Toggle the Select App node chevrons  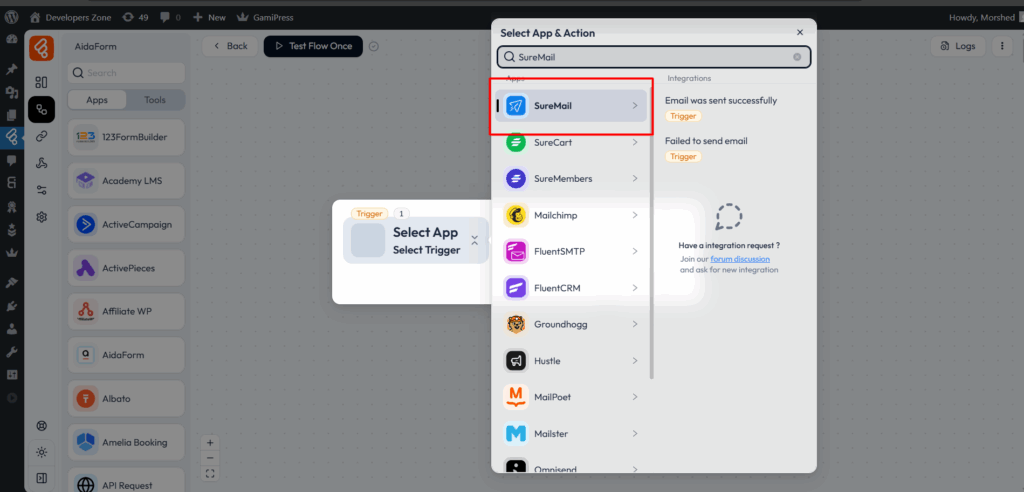(x=475, y=240)
